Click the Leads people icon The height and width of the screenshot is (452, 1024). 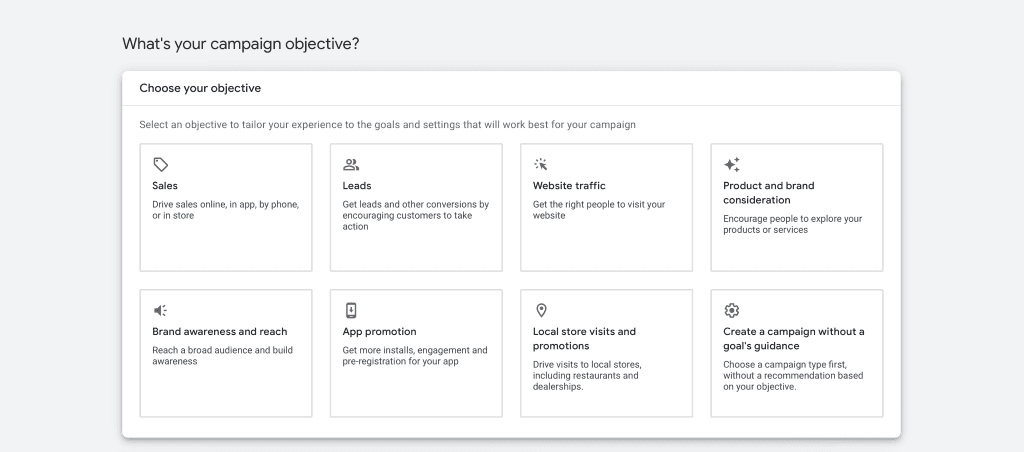click(351, 165)
